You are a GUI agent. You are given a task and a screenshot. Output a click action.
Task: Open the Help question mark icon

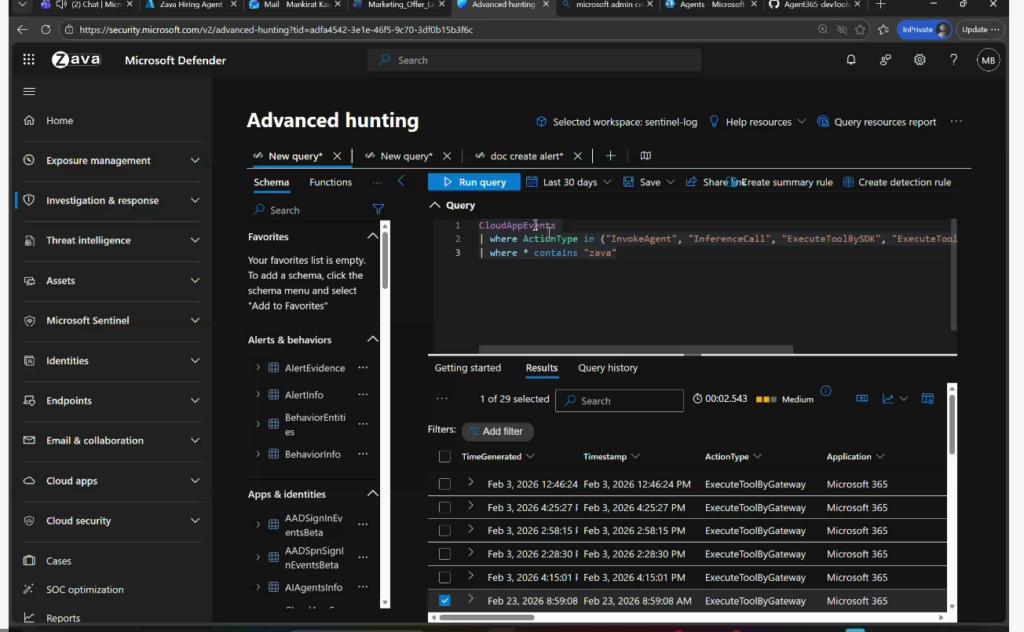pos(953,60)
